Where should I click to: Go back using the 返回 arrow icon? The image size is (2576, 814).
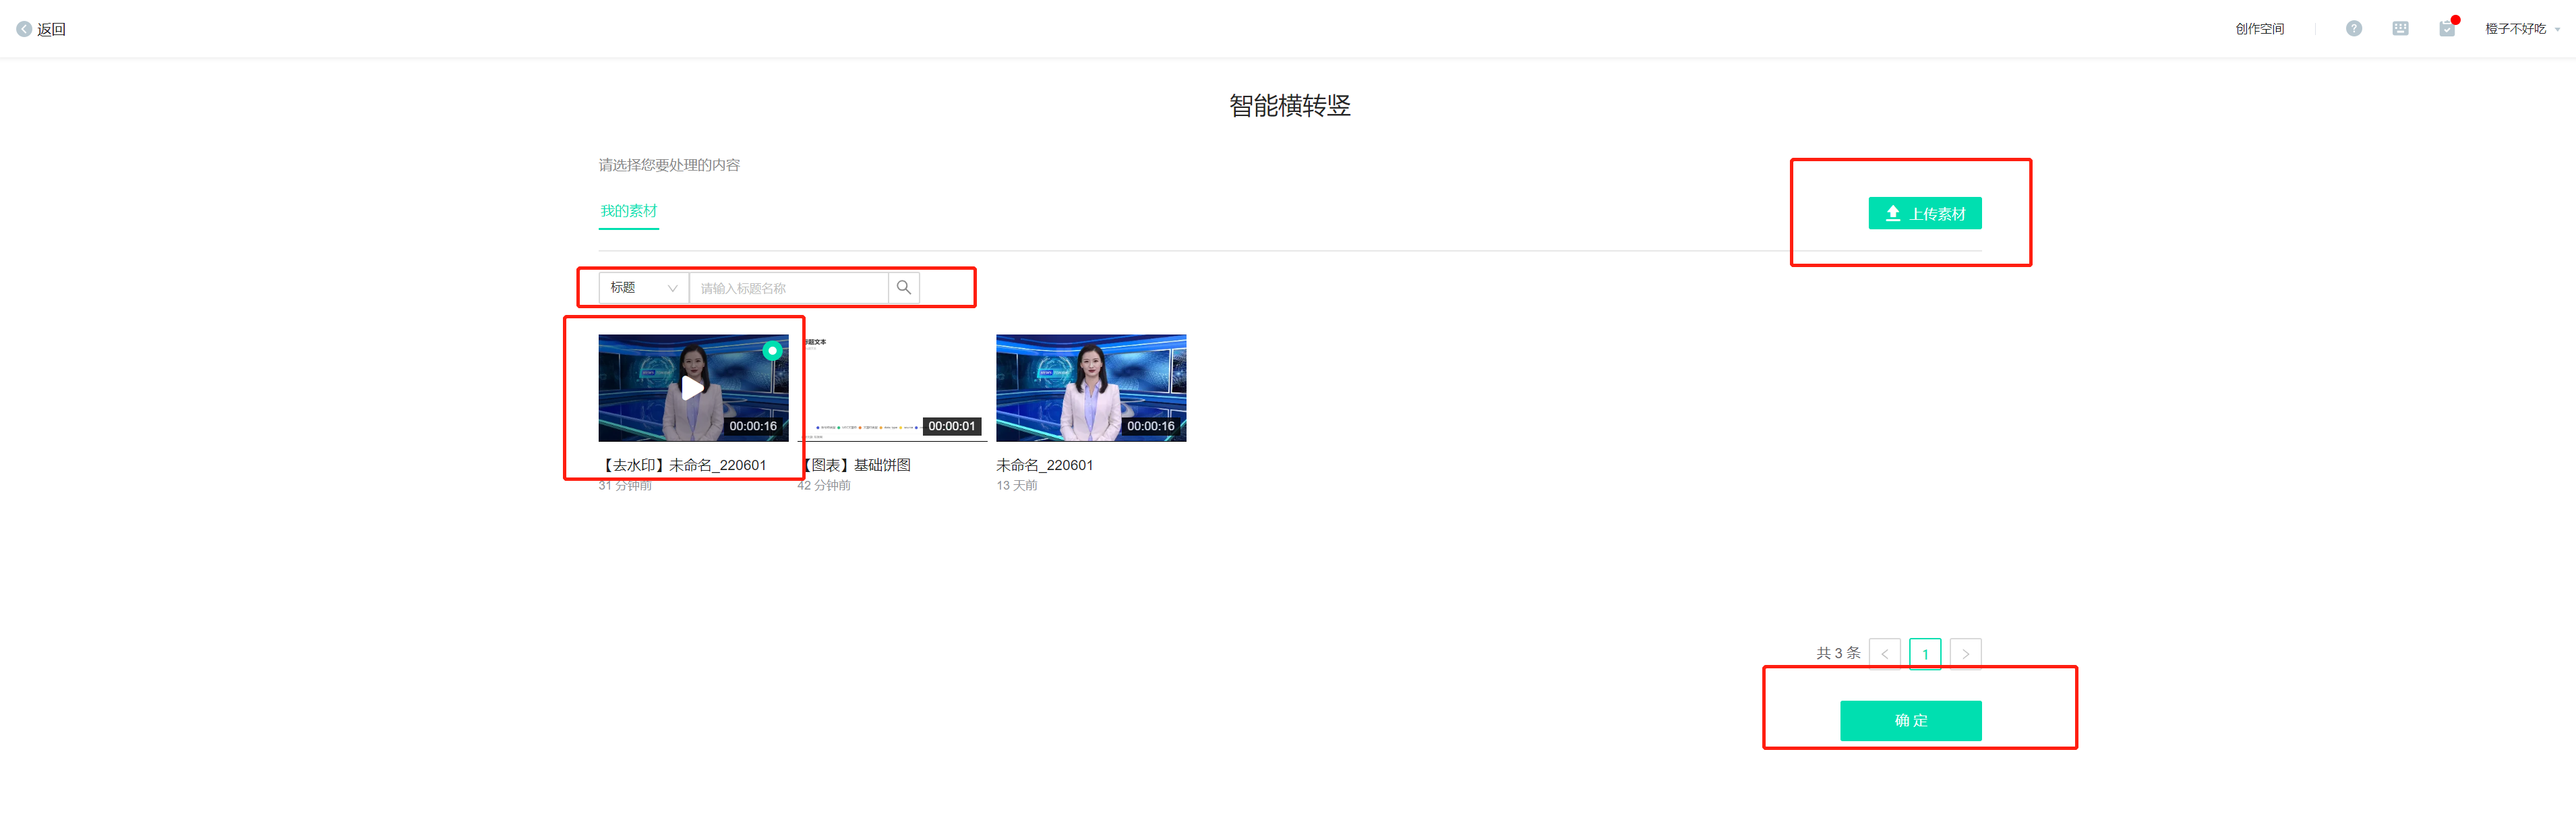click(x=24, y=29)
